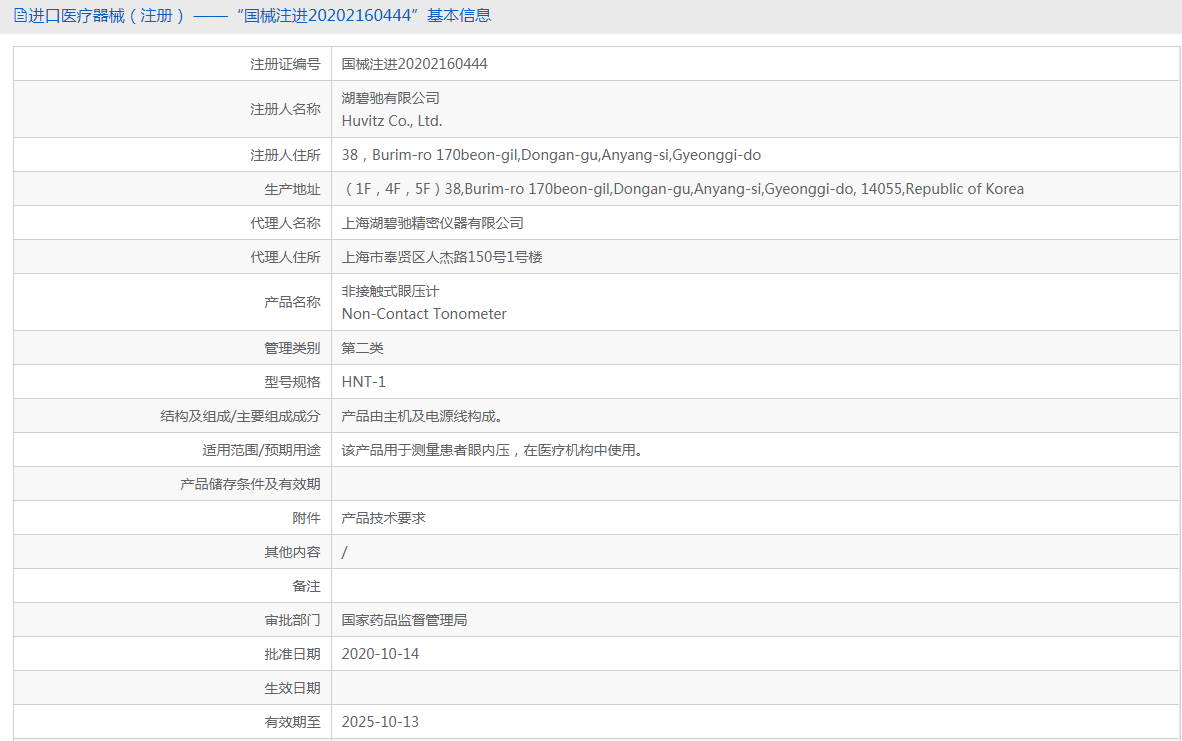This screenshot has width=1182, height=741.
Task: Select the 适用范围/预期用途 row label
Action: tap(262, 450)
